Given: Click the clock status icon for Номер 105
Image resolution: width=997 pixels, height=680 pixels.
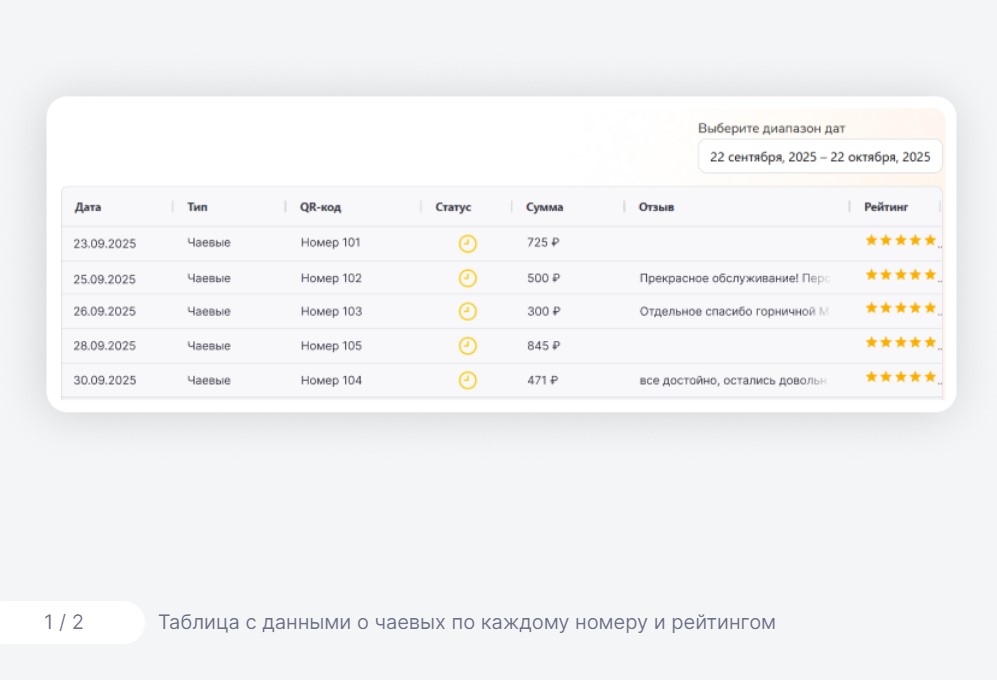Looking at the screenshot, I should (x=467, y=346).
